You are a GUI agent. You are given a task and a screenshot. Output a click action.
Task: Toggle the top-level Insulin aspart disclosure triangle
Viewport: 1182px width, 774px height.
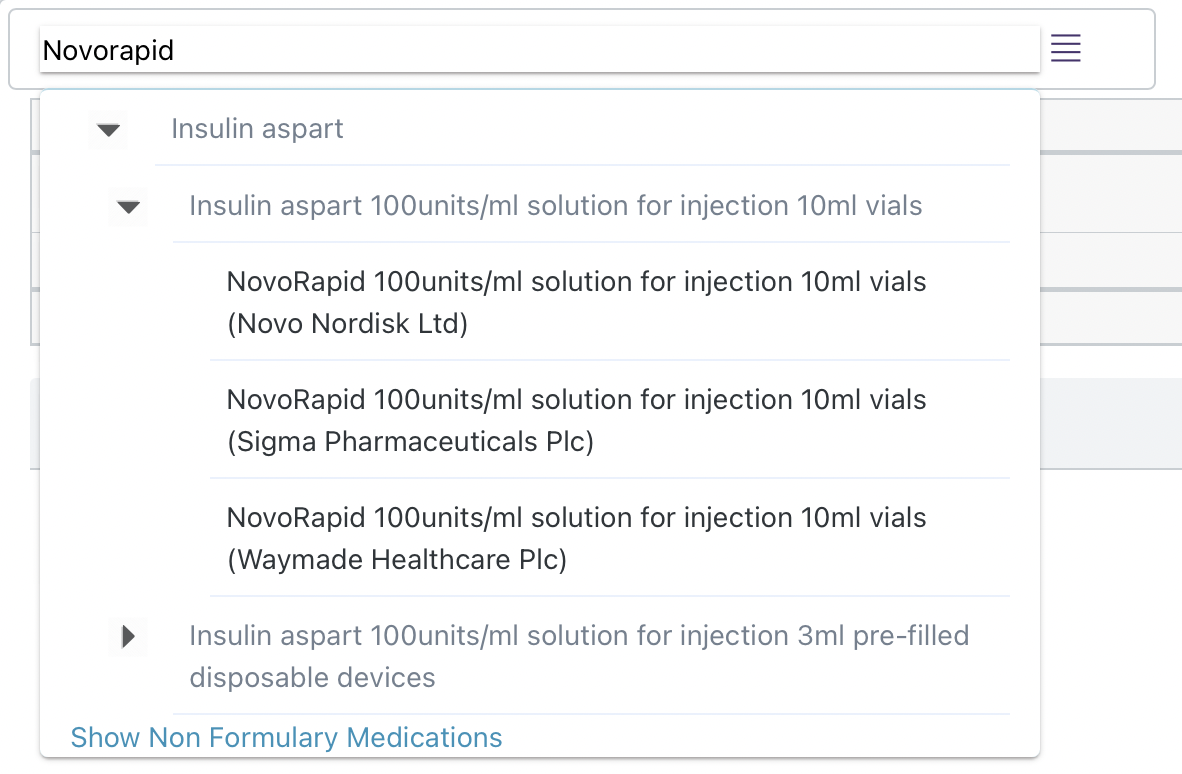(108, 130)
